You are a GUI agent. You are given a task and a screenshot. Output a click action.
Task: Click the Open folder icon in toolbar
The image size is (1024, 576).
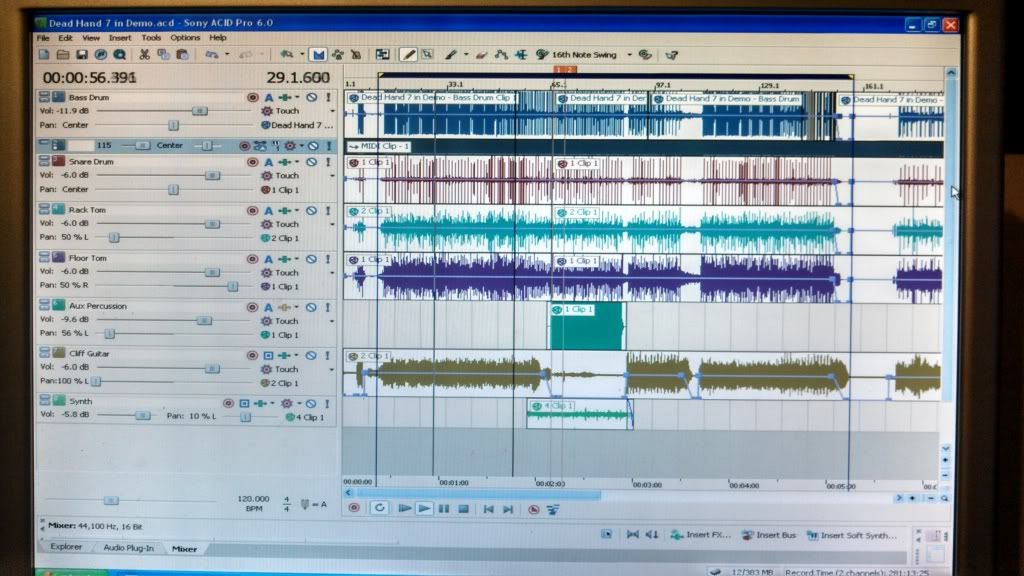pyautogui.click(x=63, y=55)
